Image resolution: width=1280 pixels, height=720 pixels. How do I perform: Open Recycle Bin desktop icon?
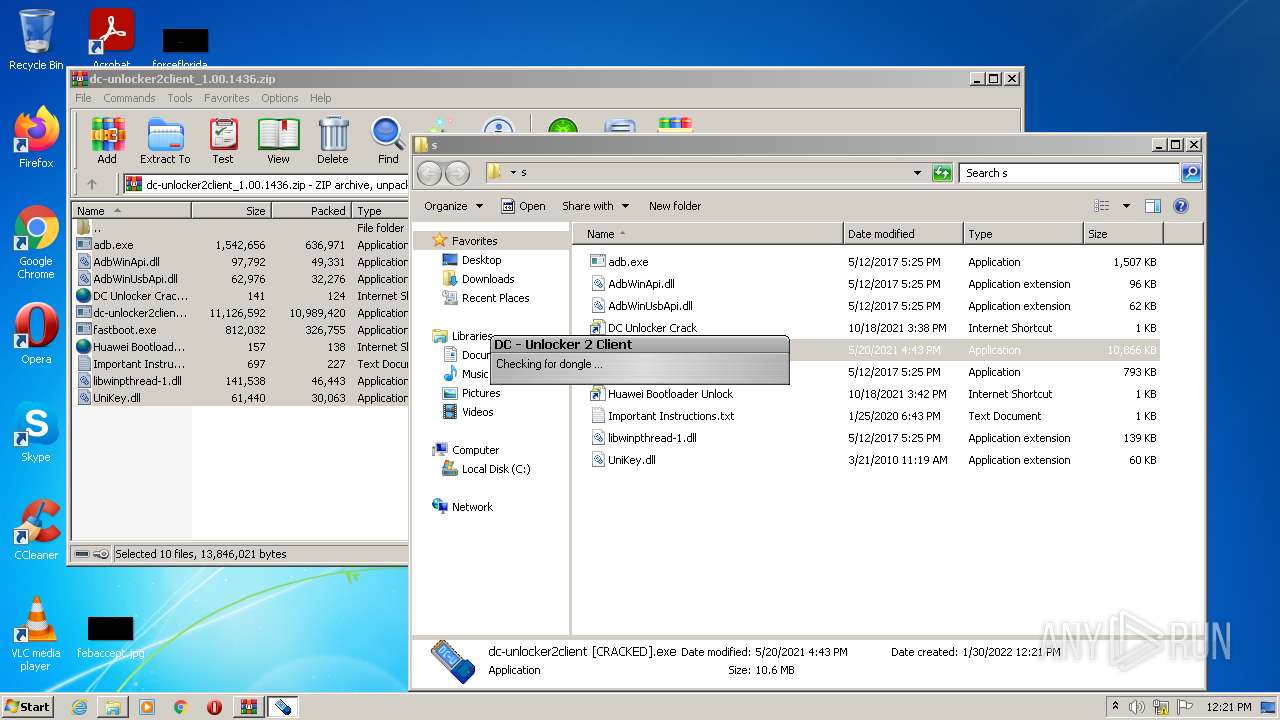click(36, 40)
